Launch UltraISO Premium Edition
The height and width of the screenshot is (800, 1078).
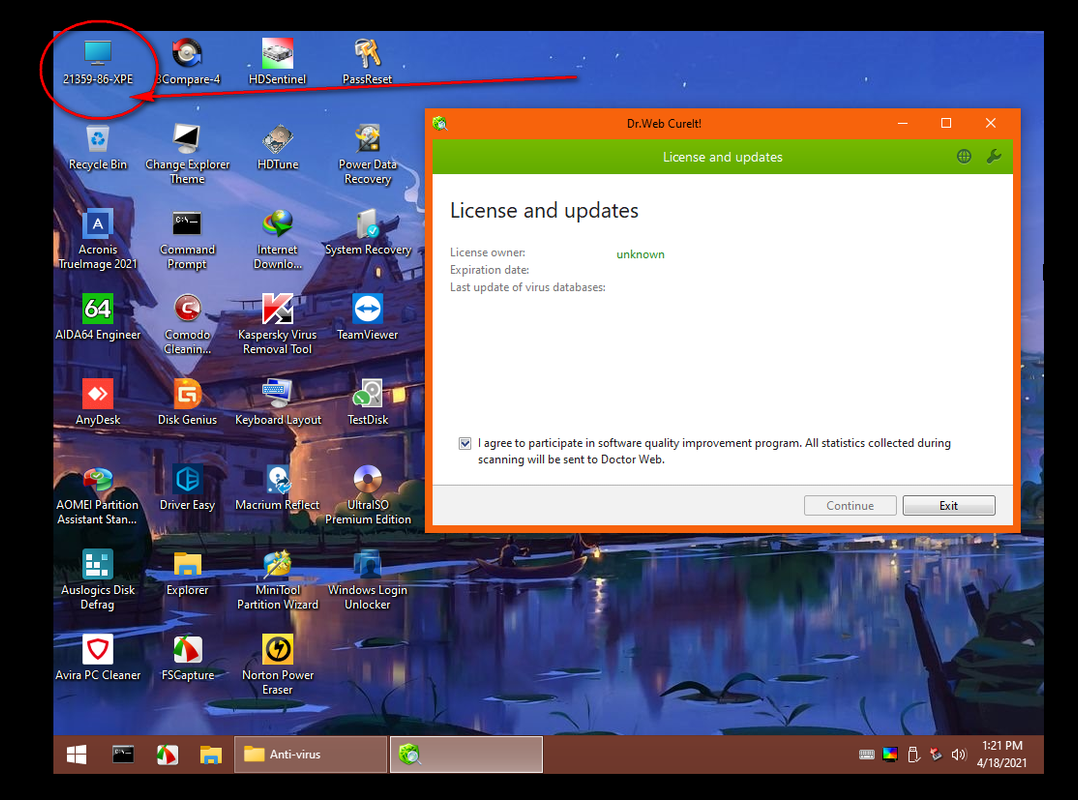[x=367, y=495]
